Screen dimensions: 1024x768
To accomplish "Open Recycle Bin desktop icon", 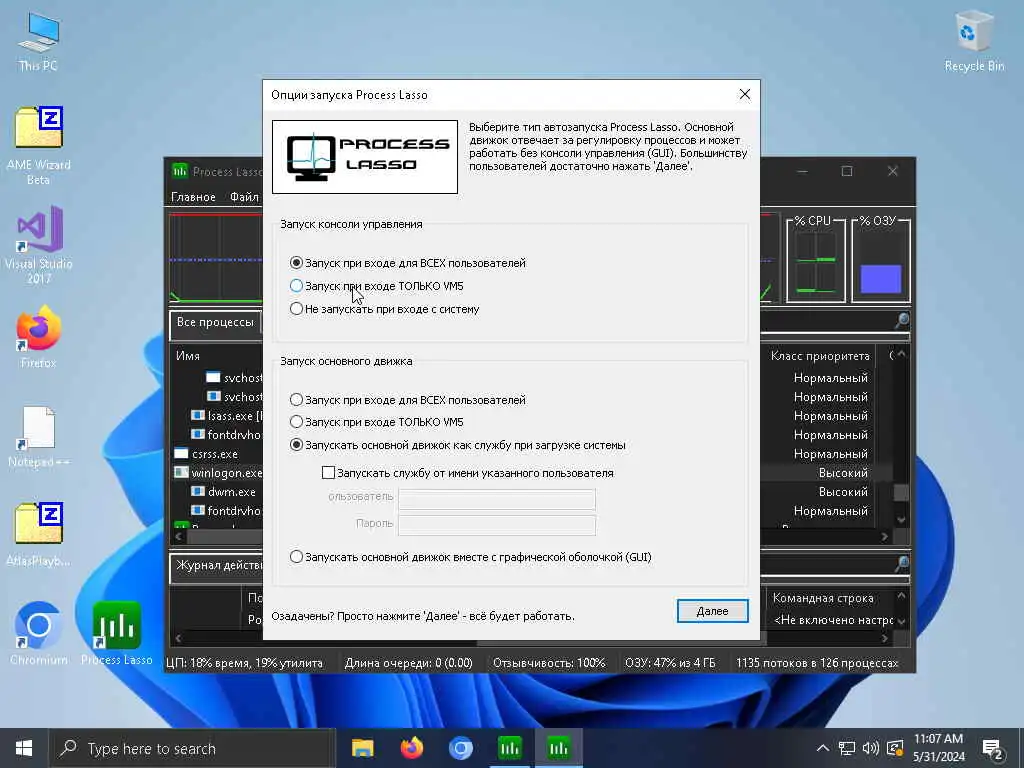I will coord(974,40).
